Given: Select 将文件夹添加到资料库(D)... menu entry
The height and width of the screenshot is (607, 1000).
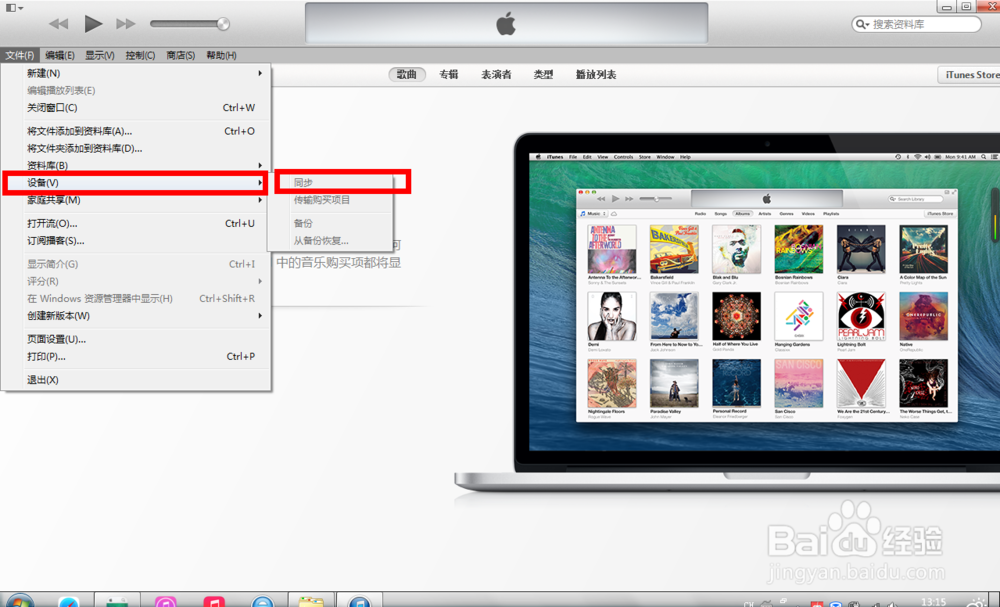Looking at the screenshot, I should point(136,149).
